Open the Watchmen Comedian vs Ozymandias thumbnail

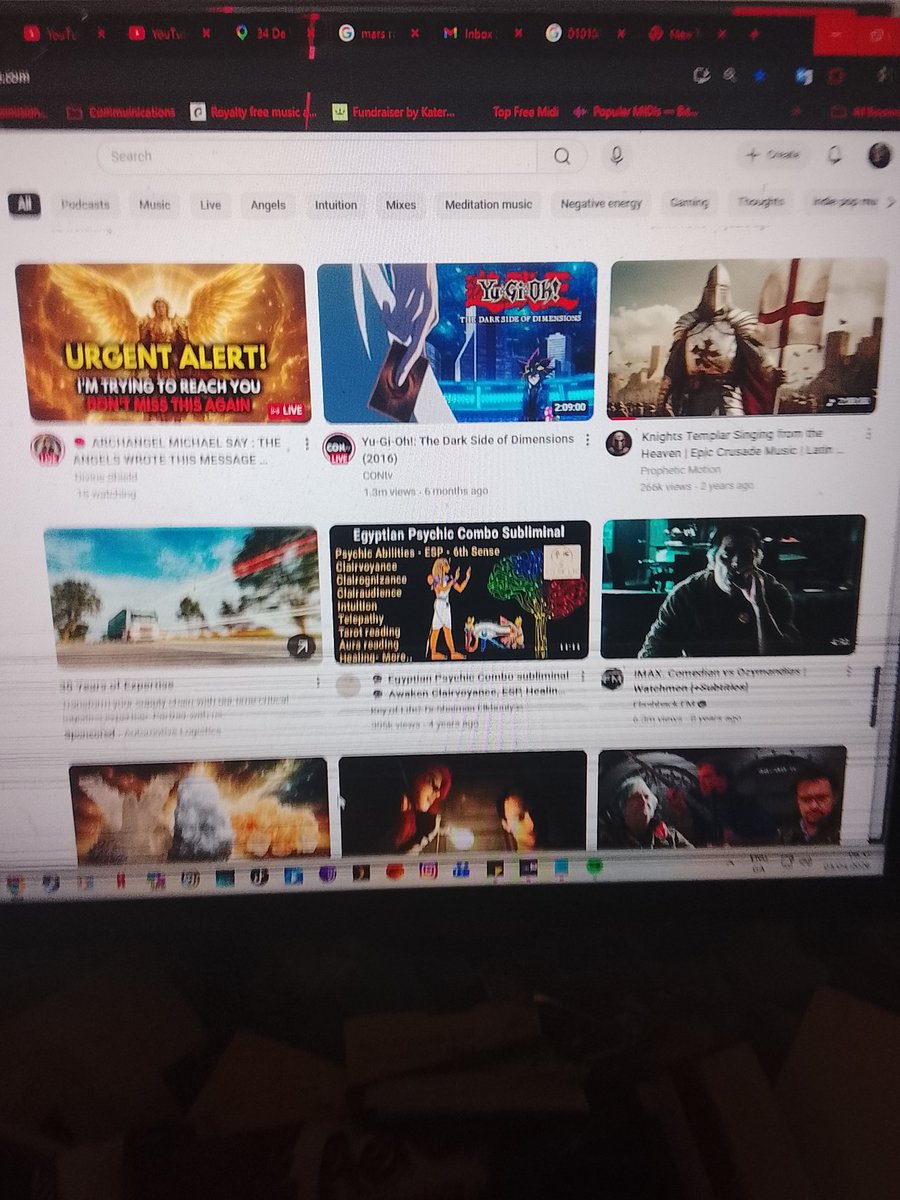pos(733,586)
